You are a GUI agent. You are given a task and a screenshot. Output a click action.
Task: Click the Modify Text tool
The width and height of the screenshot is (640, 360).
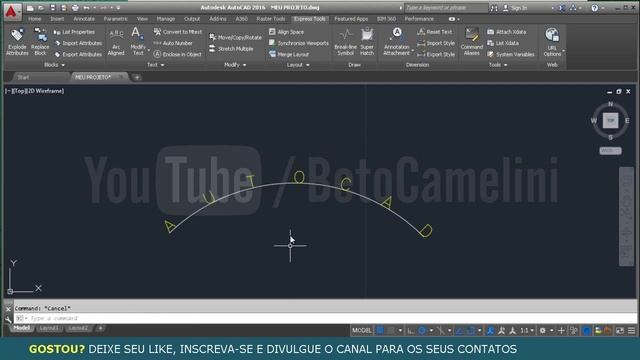(x=138, y=42)
